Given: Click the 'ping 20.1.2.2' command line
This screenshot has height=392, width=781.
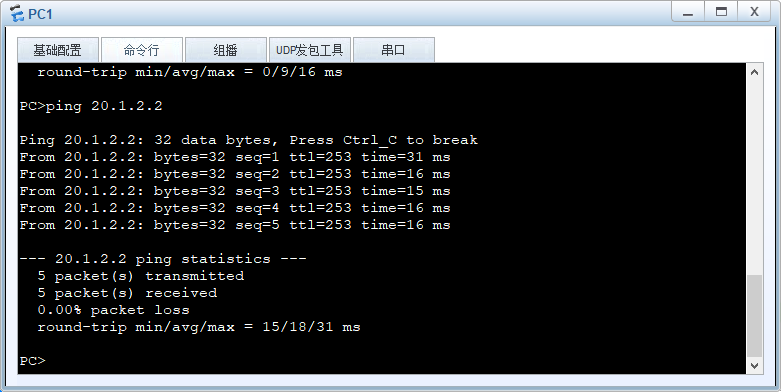Looking at the screenshot, I should click(91, 106).
